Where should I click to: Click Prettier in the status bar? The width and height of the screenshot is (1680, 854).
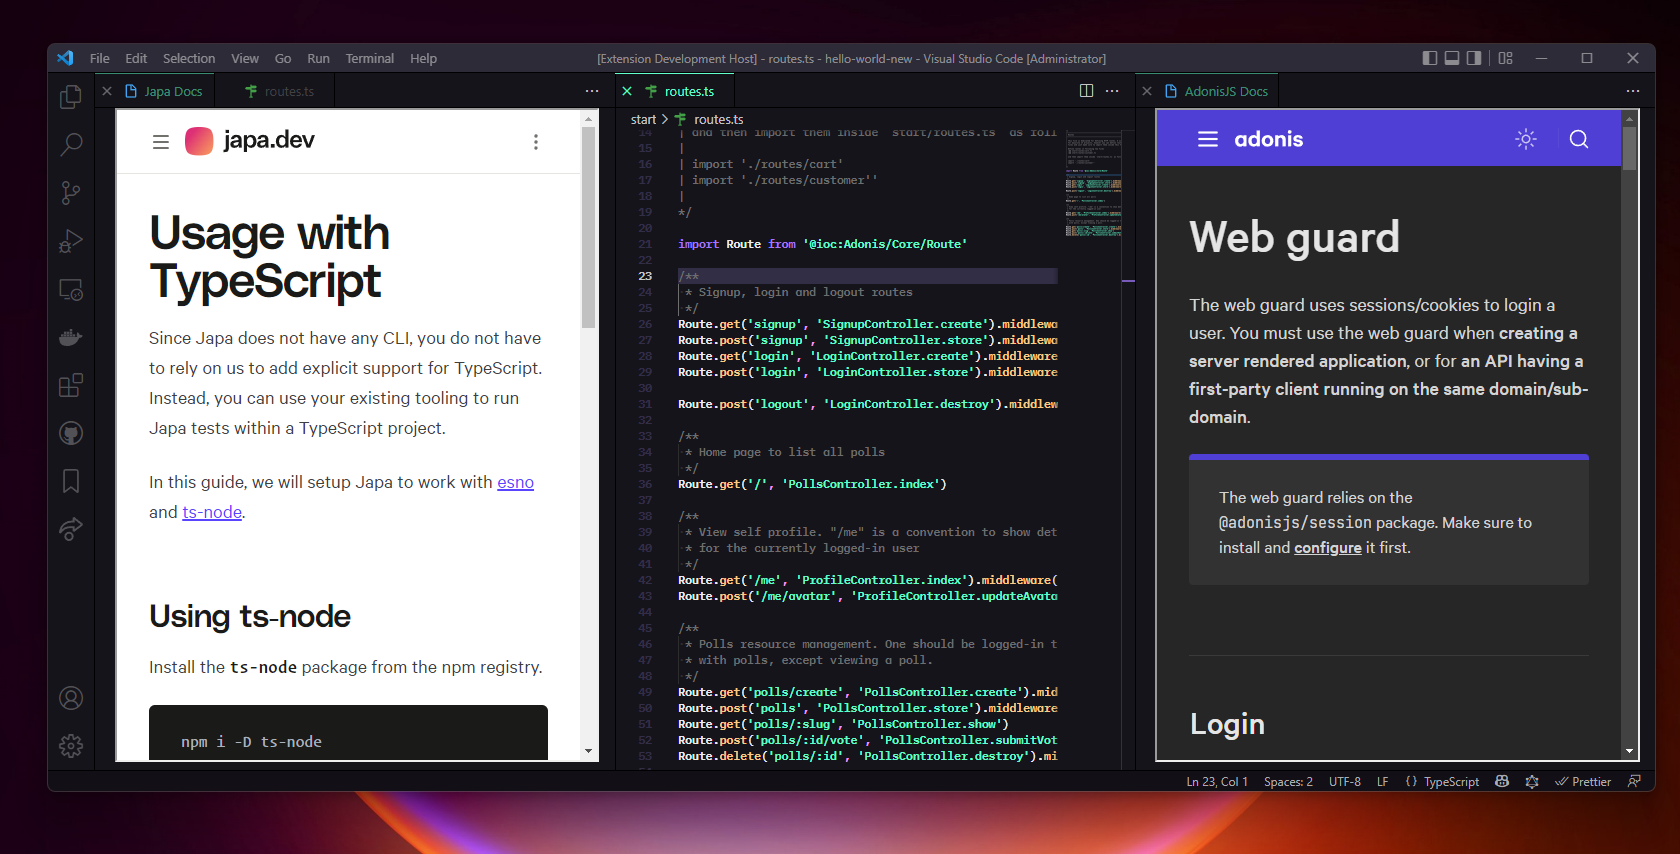tap(1583, 782)
